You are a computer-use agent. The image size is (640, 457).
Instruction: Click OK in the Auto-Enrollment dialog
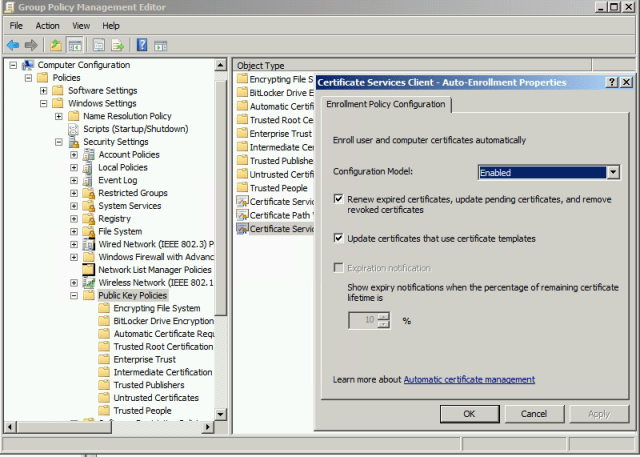[469, 414]
